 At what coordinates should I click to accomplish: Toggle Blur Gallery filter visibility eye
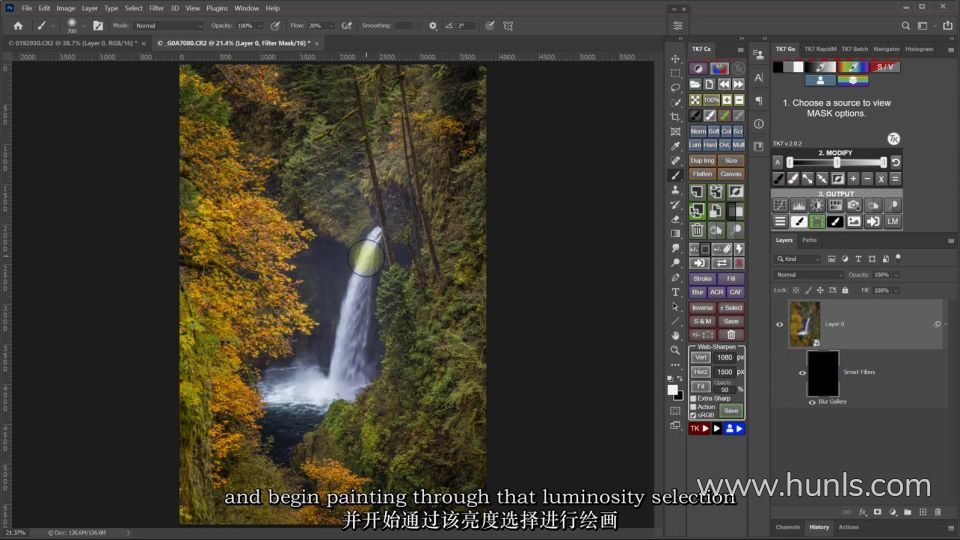(x=812, y=402)
